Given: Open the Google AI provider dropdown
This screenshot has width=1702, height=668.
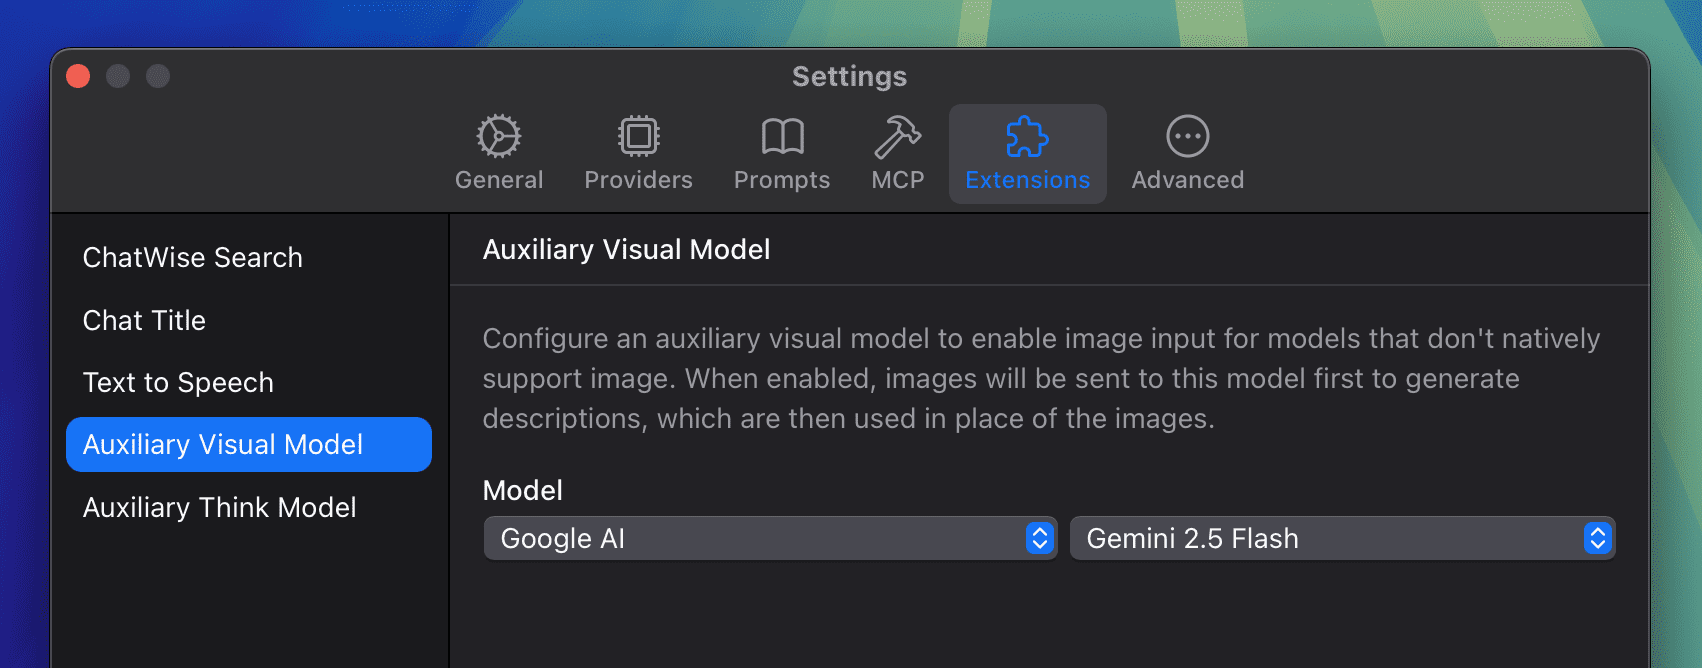Looking at the screenshot, I should [x=770, y=538].
